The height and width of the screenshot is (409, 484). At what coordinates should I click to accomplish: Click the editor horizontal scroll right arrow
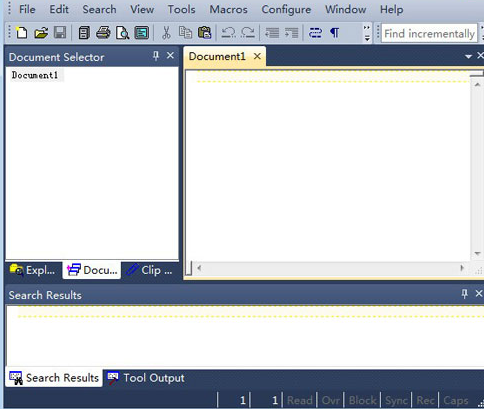click(x=462, y=268)
